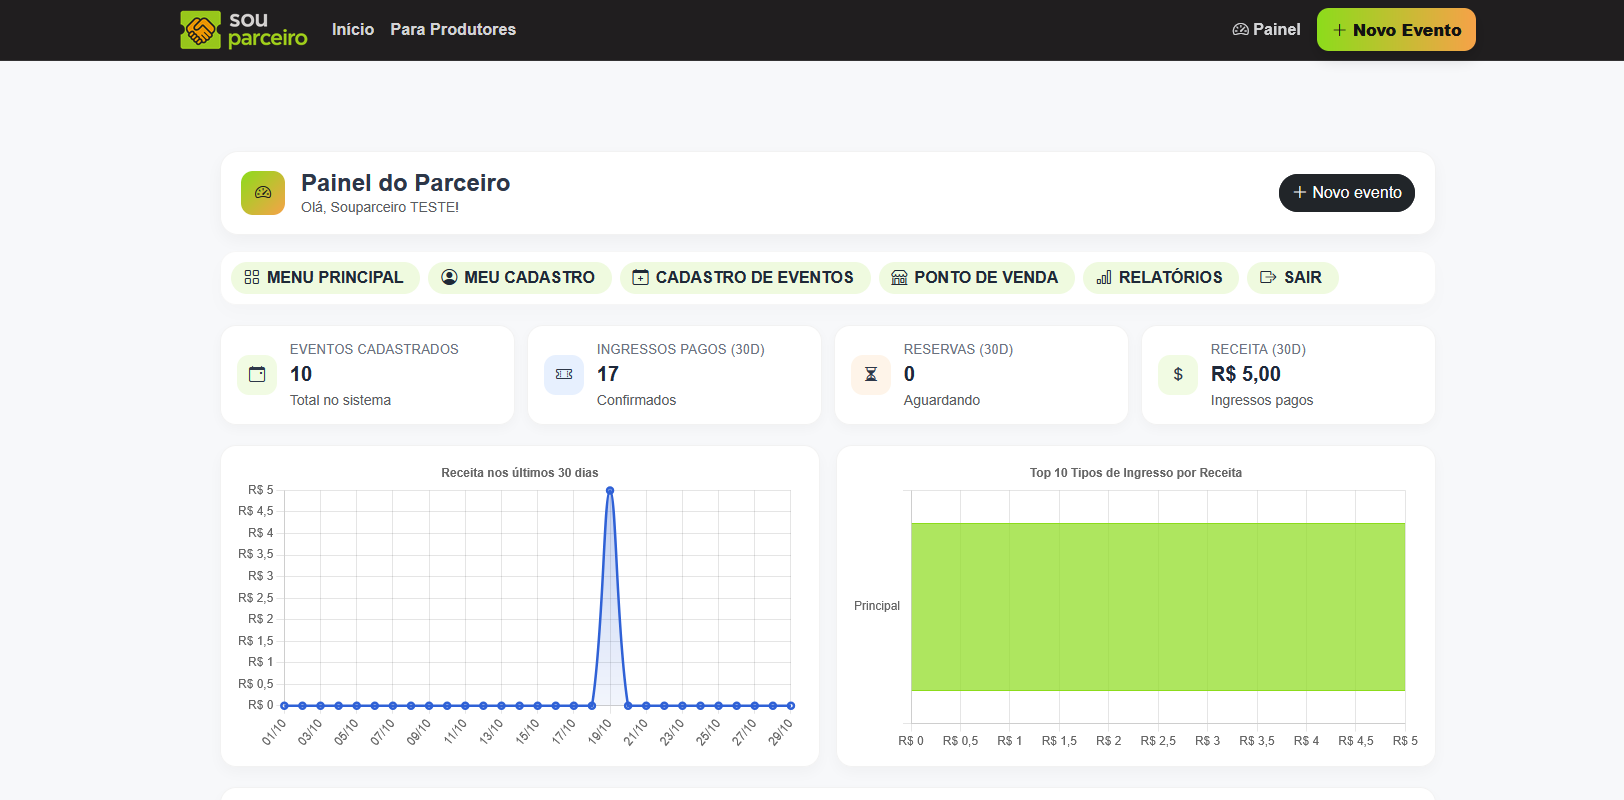This screenshot has height=800, width=1624.
Task: Click the dollar sign icon in Receita card
Action: pos(1178,375)
